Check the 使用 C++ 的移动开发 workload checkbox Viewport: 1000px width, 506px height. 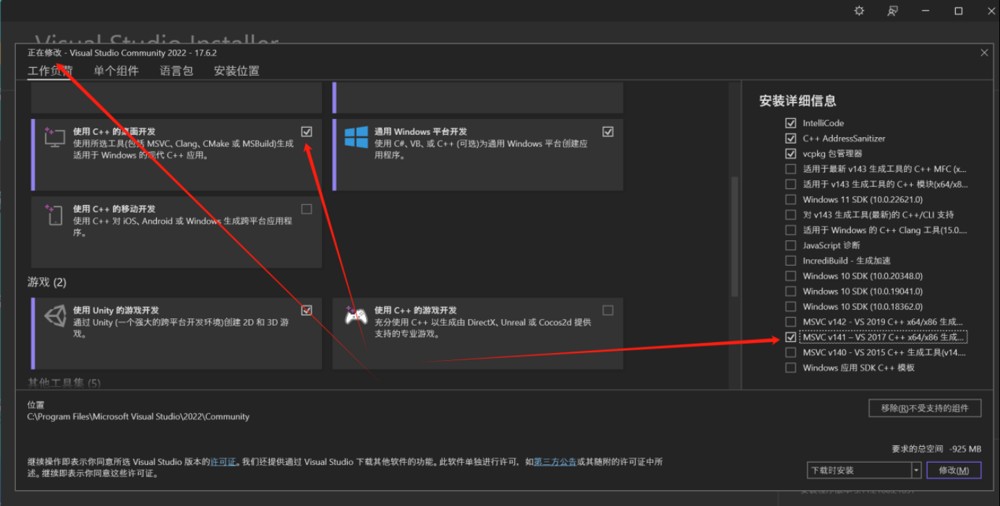pyautogui.click(x=307, y=209)
